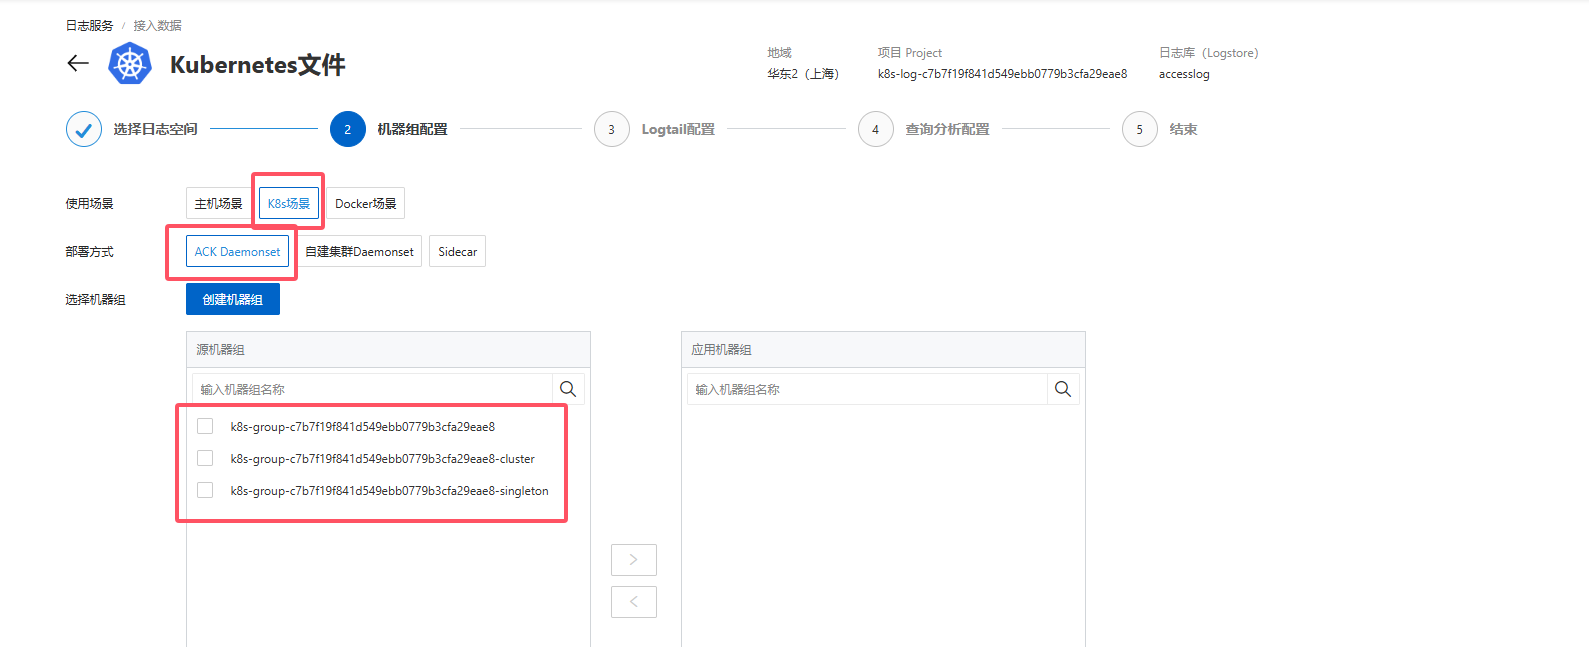1589x647 pixels.
Task: Choose 自建集群Daemonset deployment mode
Action: (x=360, y=251)
